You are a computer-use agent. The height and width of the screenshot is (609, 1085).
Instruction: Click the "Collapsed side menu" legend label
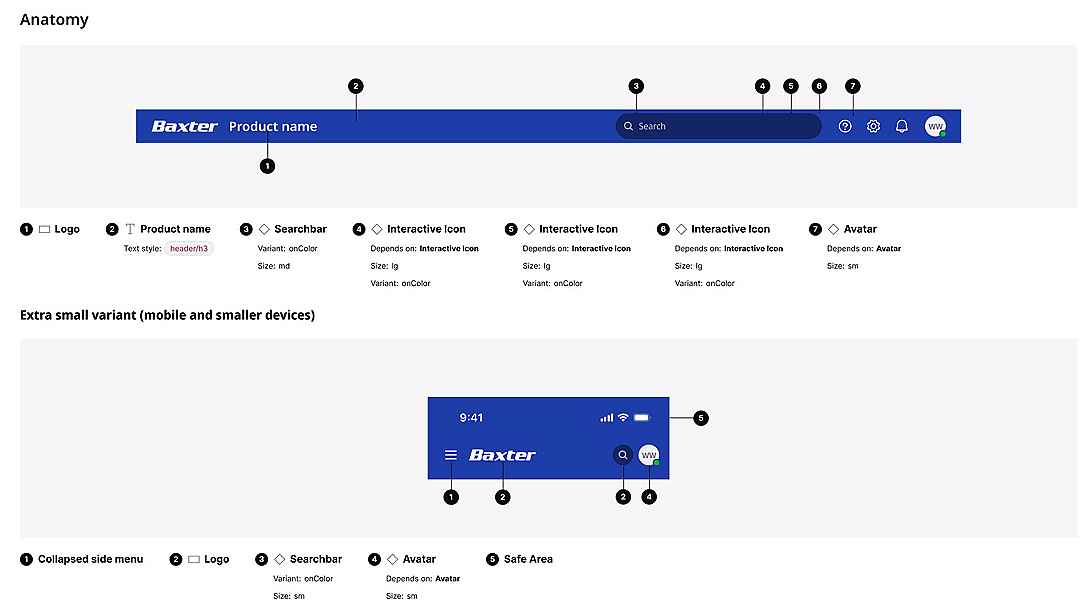click(90, 559)
